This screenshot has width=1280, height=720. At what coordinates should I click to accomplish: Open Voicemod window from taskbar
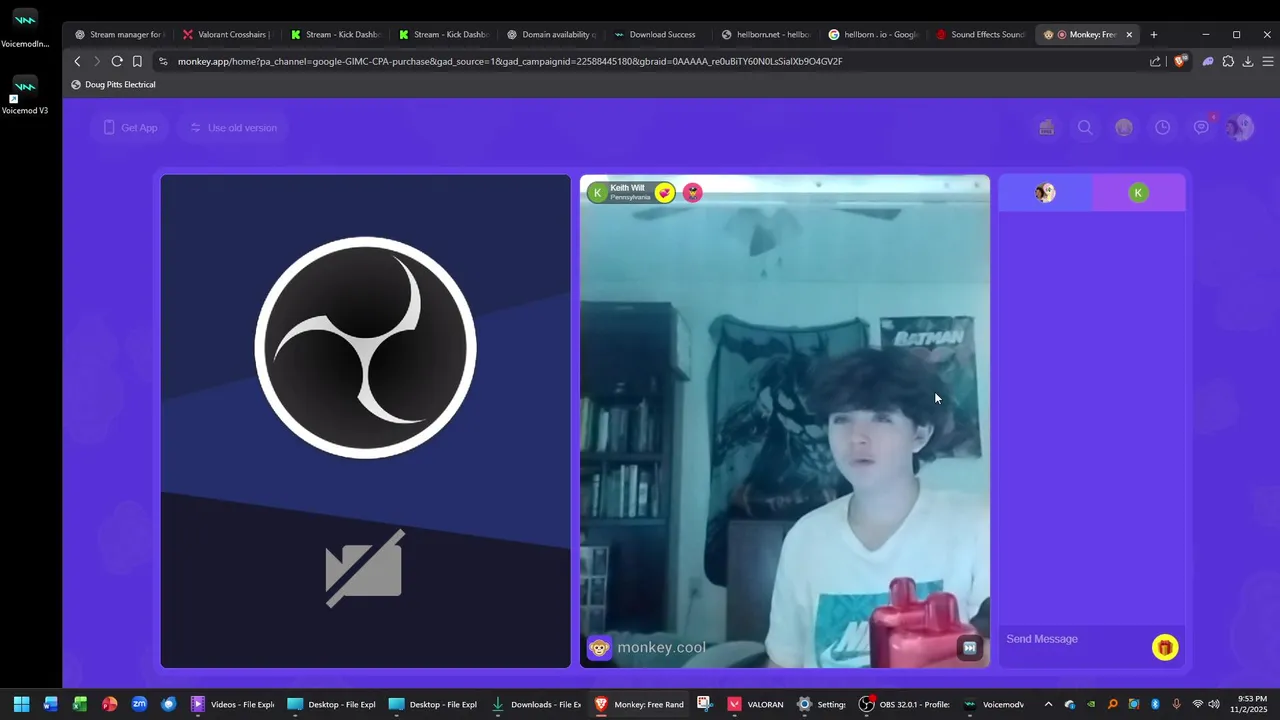coord(995,704)
